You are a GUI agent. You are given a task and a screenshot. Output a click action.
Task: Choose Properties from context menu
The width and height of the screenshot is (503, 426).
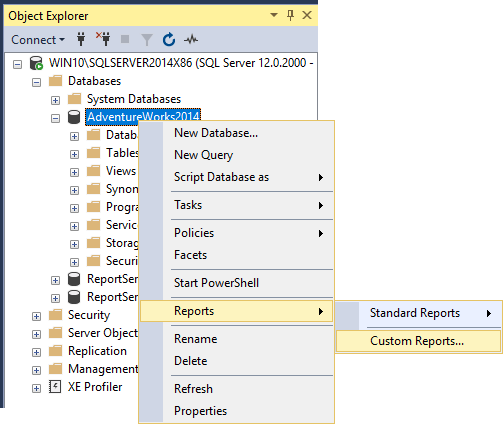(x=237, y=411)
